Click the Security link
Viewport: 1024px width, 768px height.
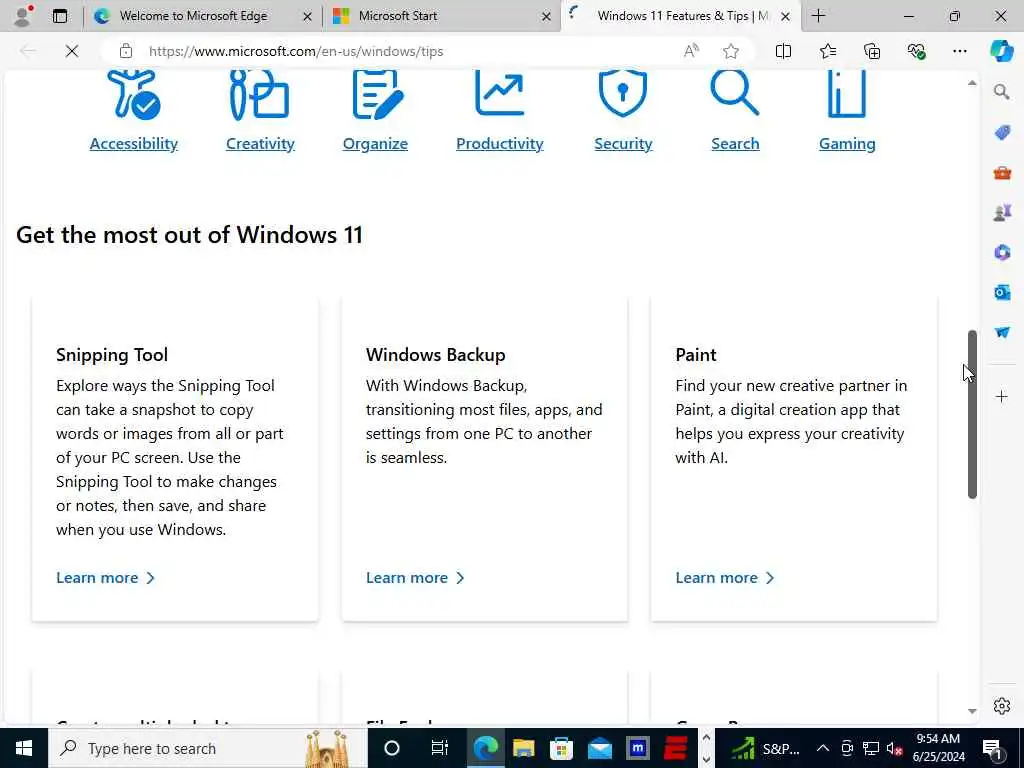[x=623, y=144]
